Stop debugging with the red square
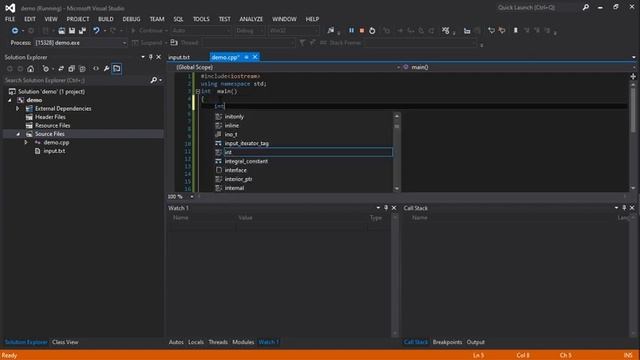Viewport: 640px width, 360px height. (362, 31)
